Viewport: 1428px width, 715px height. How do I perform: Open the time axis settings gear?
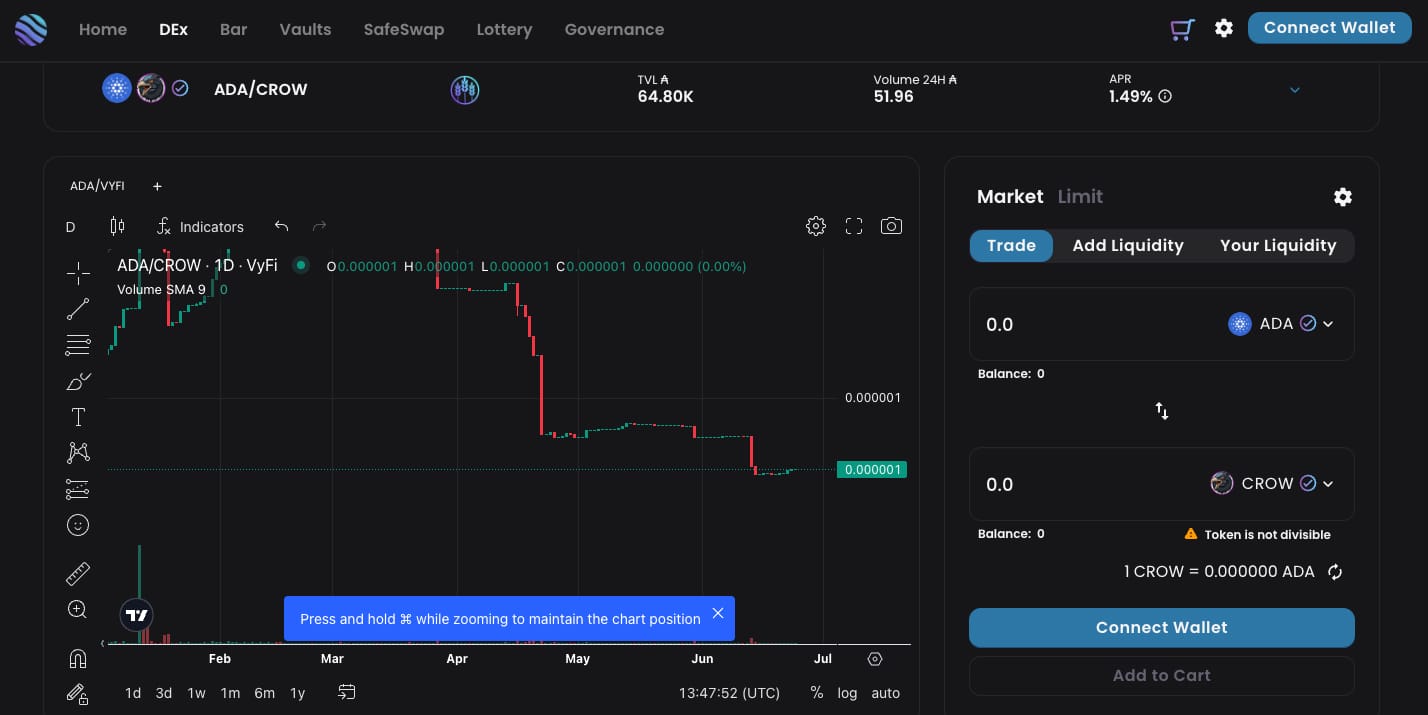875,659
